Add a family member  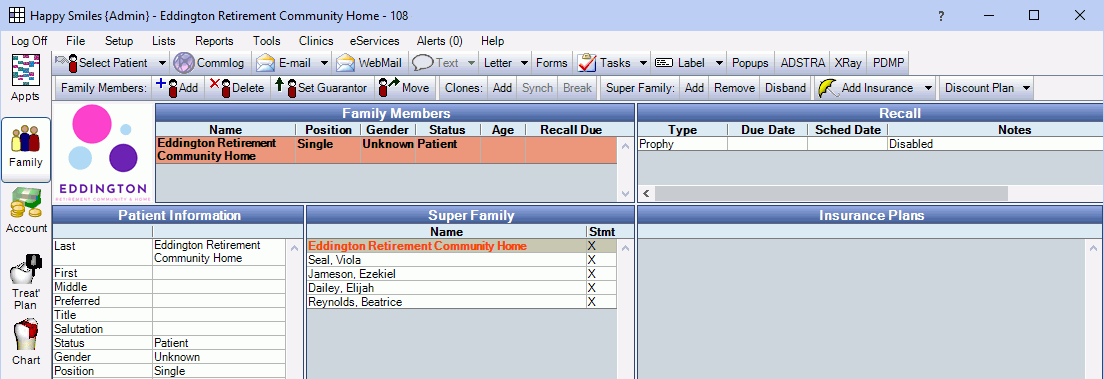coord(177,88)
